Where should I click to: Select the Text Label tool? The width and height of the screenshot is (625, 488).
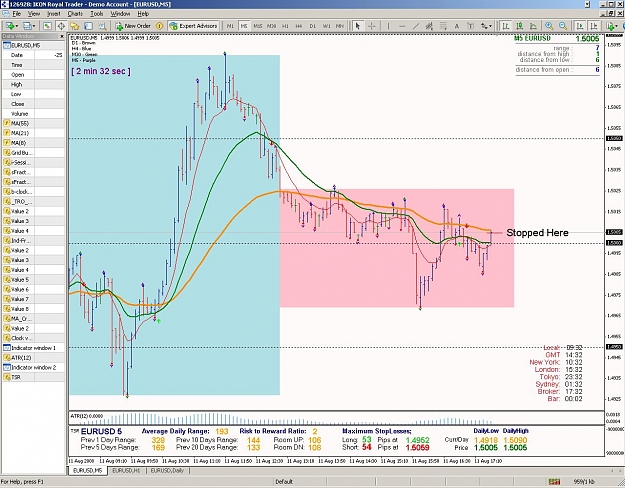point(470,26)
